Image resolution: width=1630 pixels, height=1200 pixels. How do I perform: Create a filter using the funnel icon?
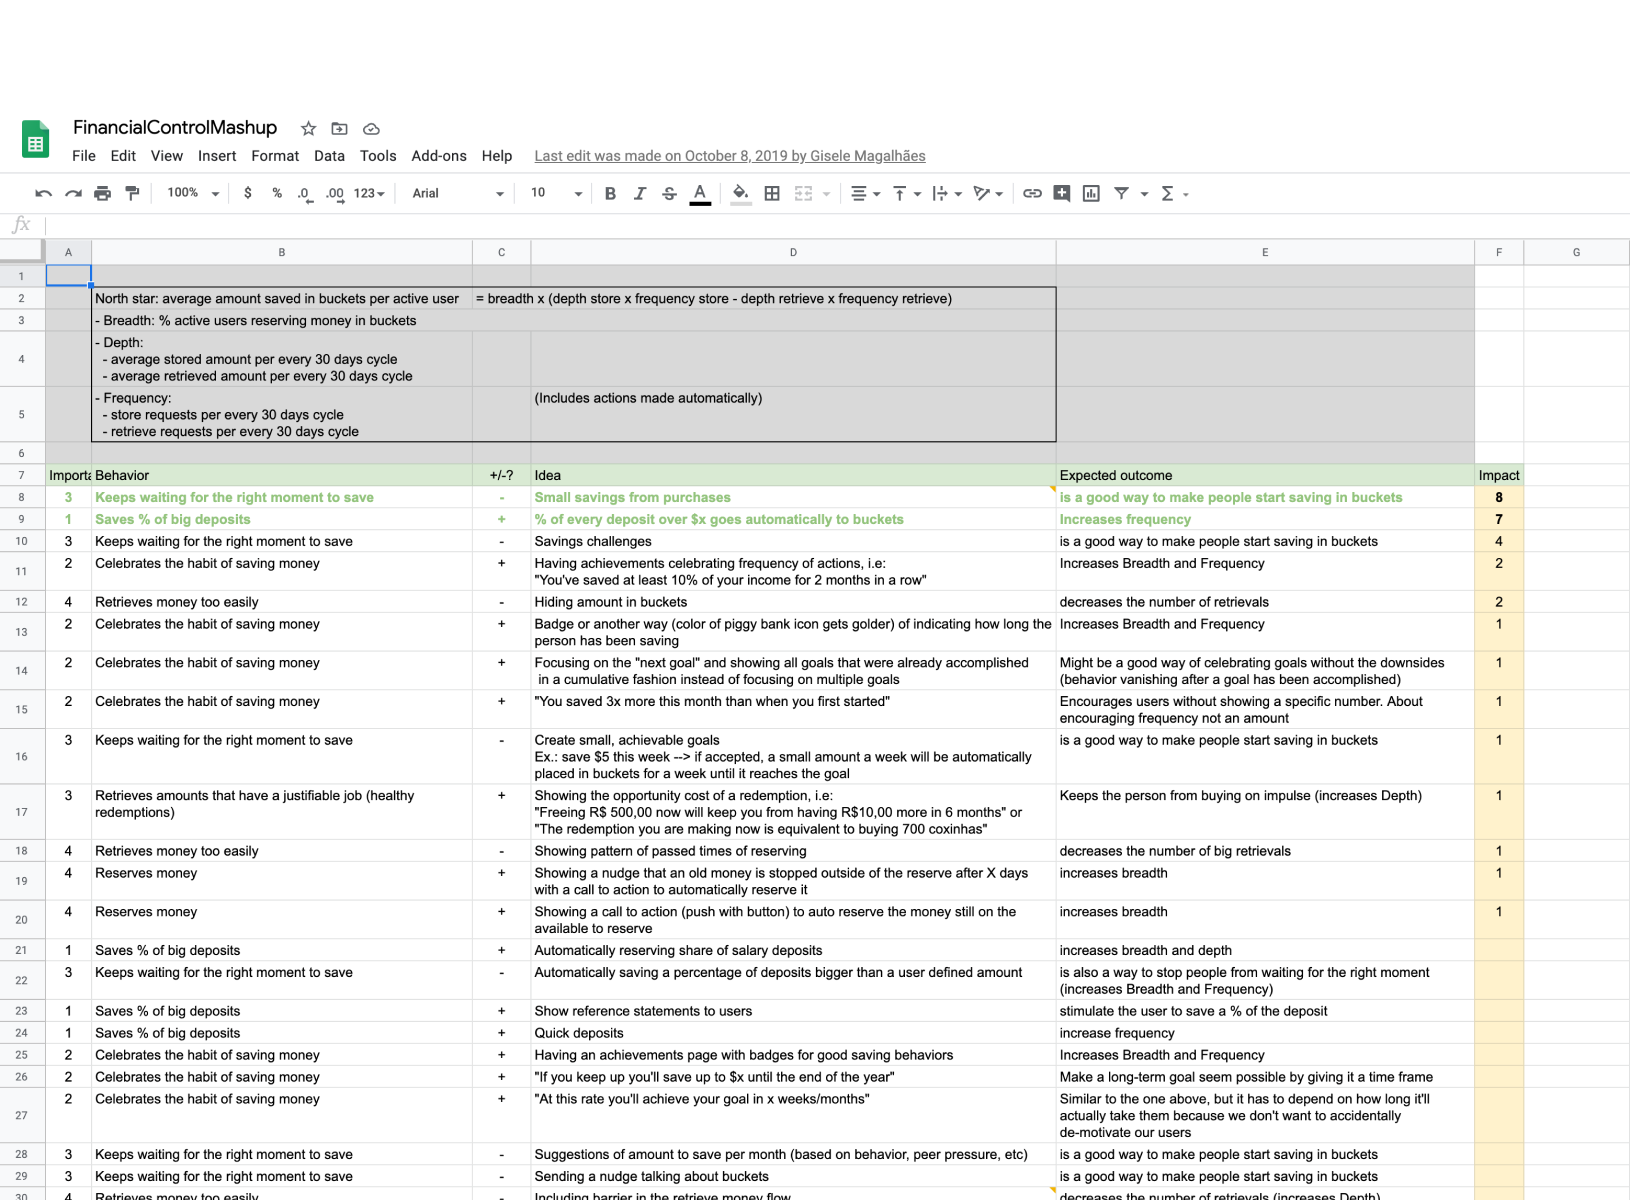[1121, 194]
